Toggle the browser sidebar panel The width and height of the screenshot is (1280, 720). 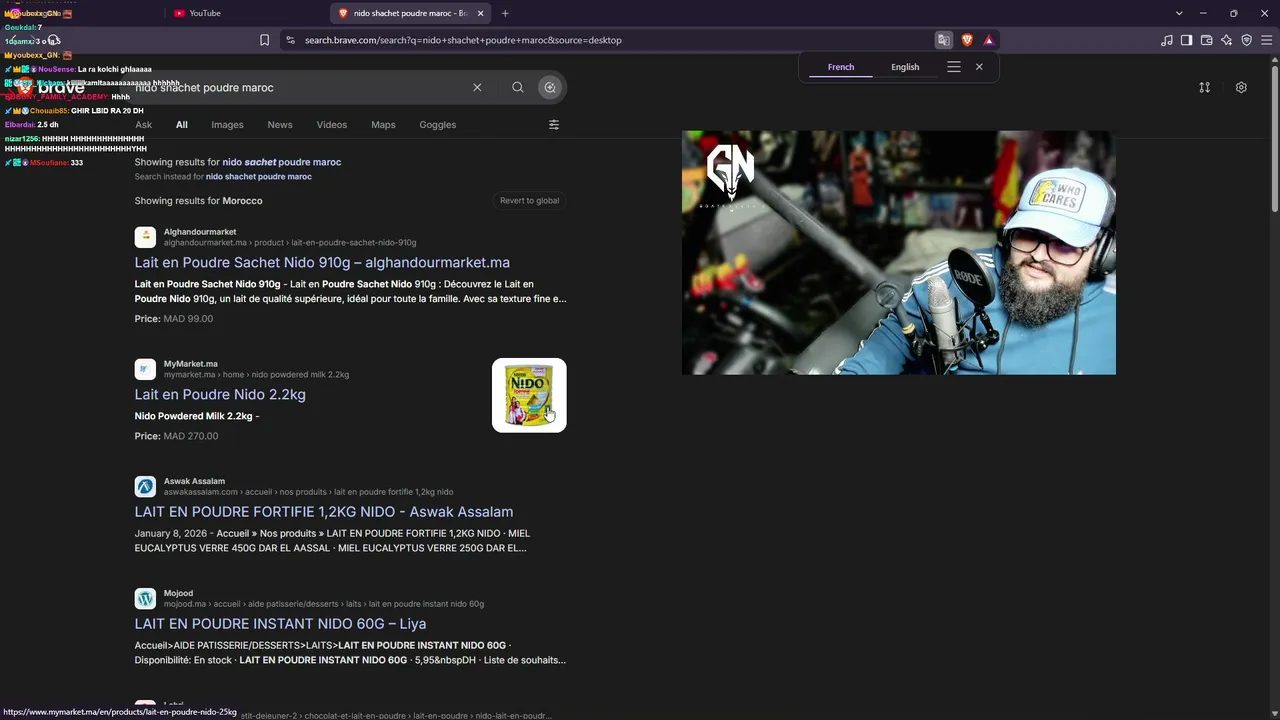click(1186, 40)
